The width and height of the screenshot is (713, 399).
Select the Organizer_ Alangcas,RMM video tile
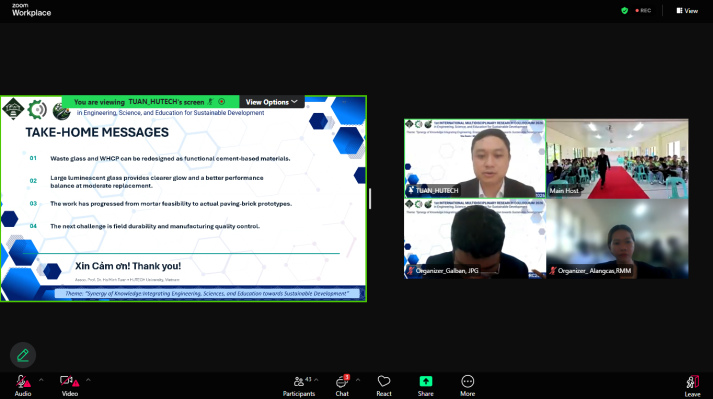click(617, 239)
